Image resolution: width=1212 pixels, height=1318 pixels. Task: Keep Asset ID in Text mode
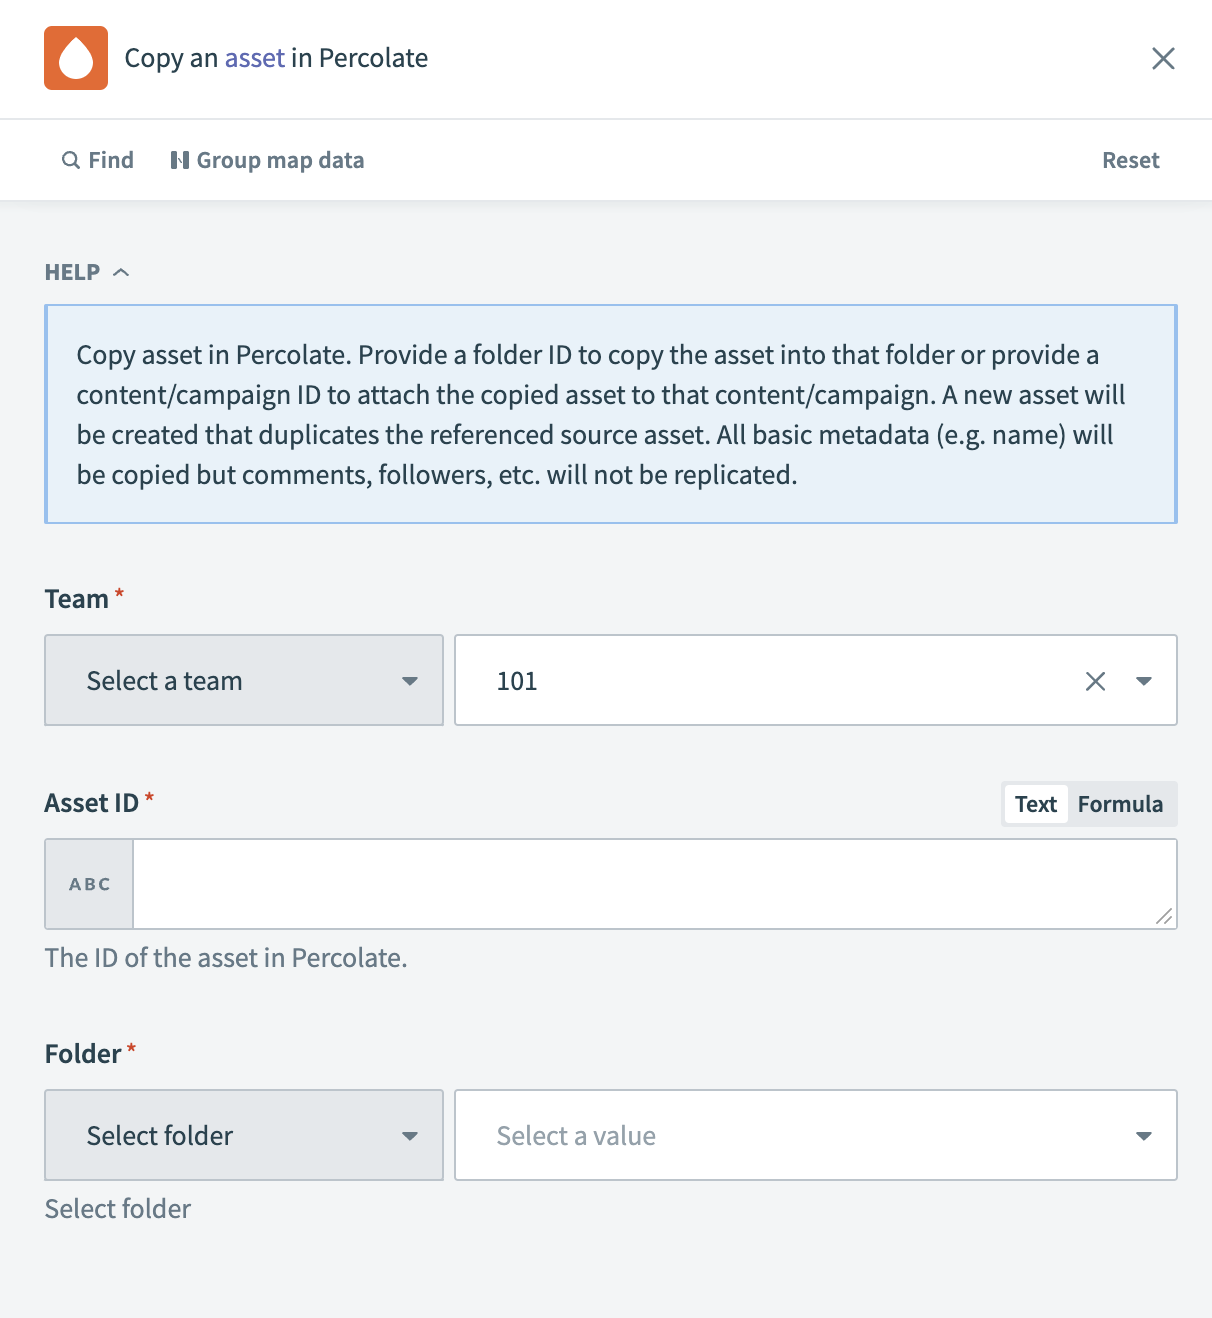1035,803
